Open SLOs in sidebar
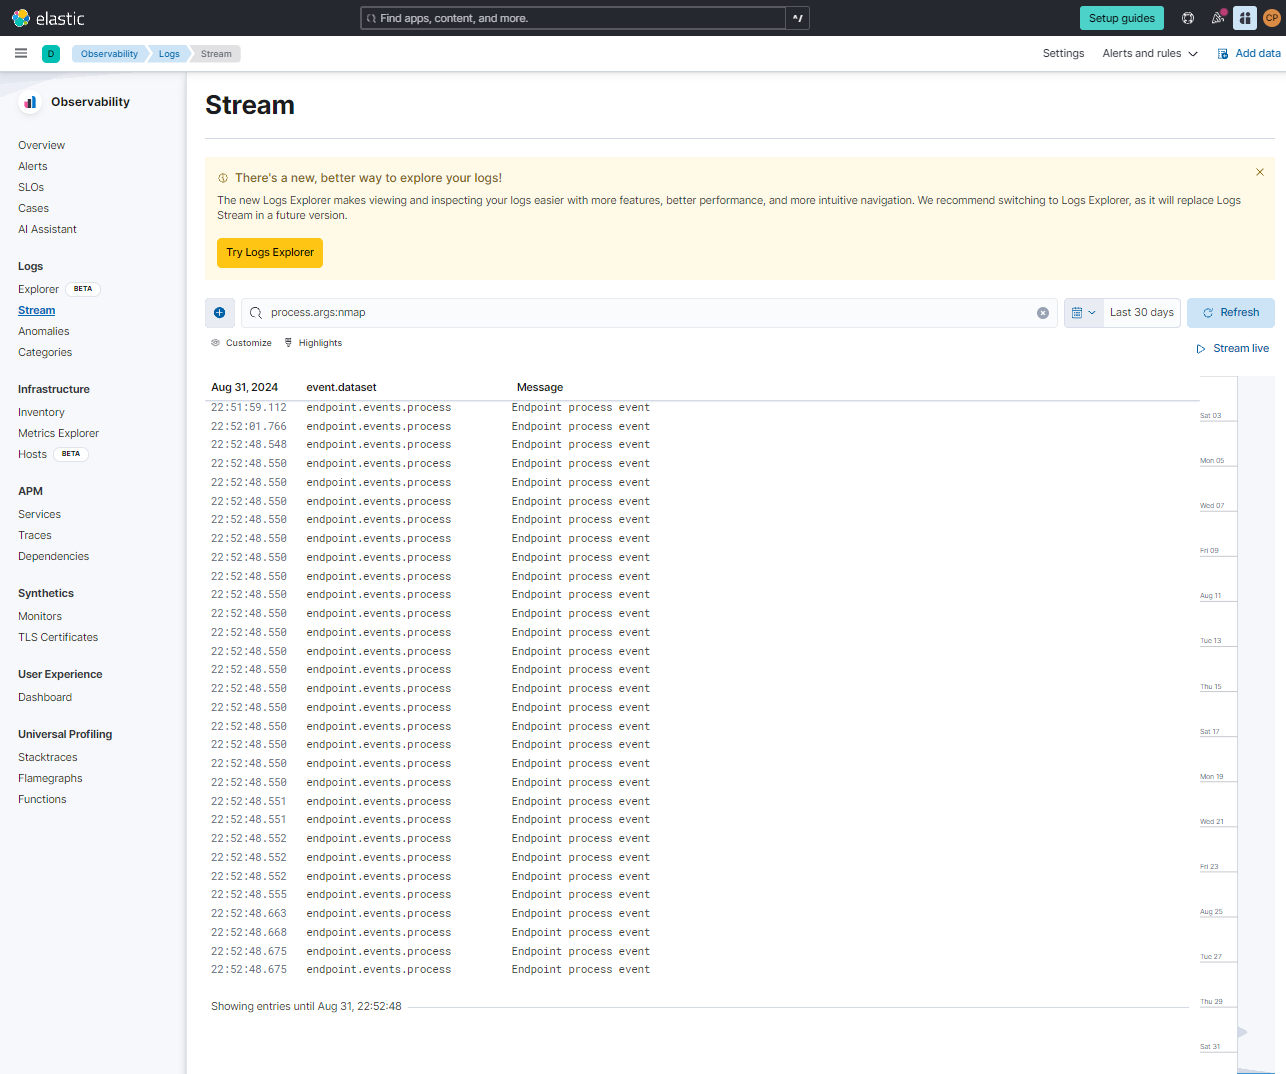This screenshot has width=1286, height=1074. click(x=31, y=188)
